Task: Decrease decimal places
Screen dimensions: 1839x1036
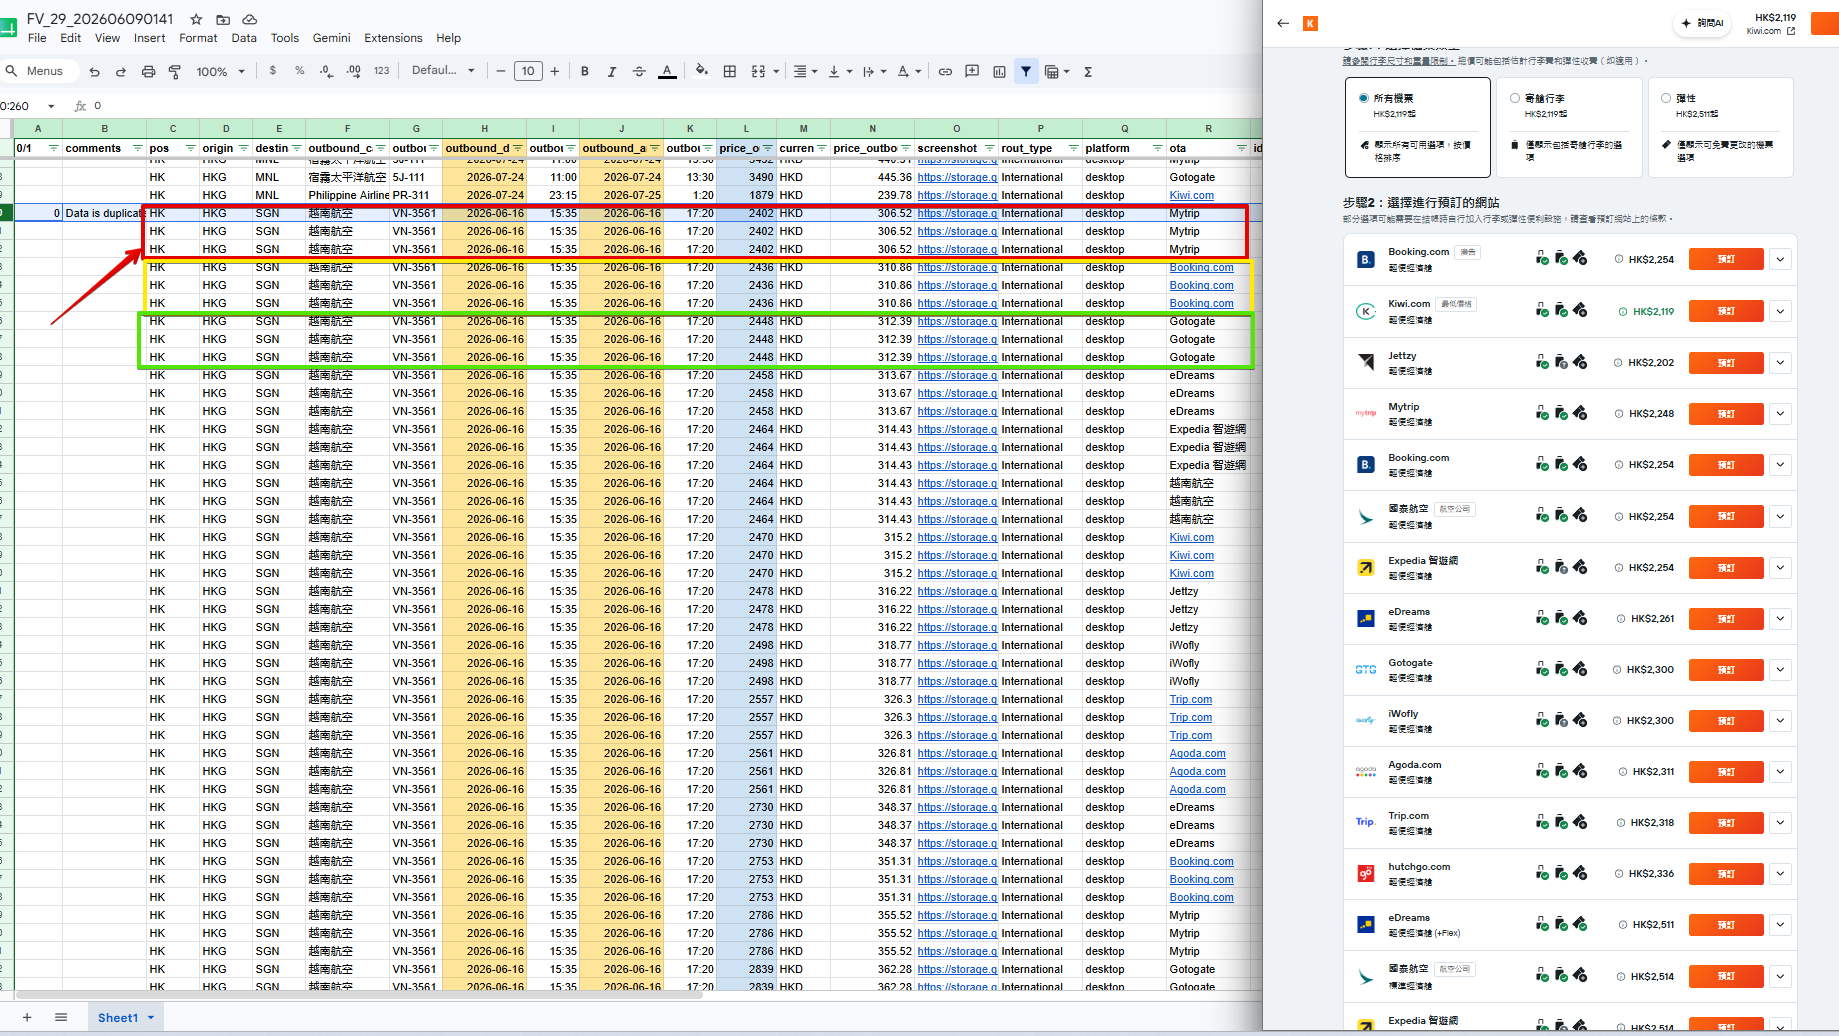Action: (x=326, y=71)
